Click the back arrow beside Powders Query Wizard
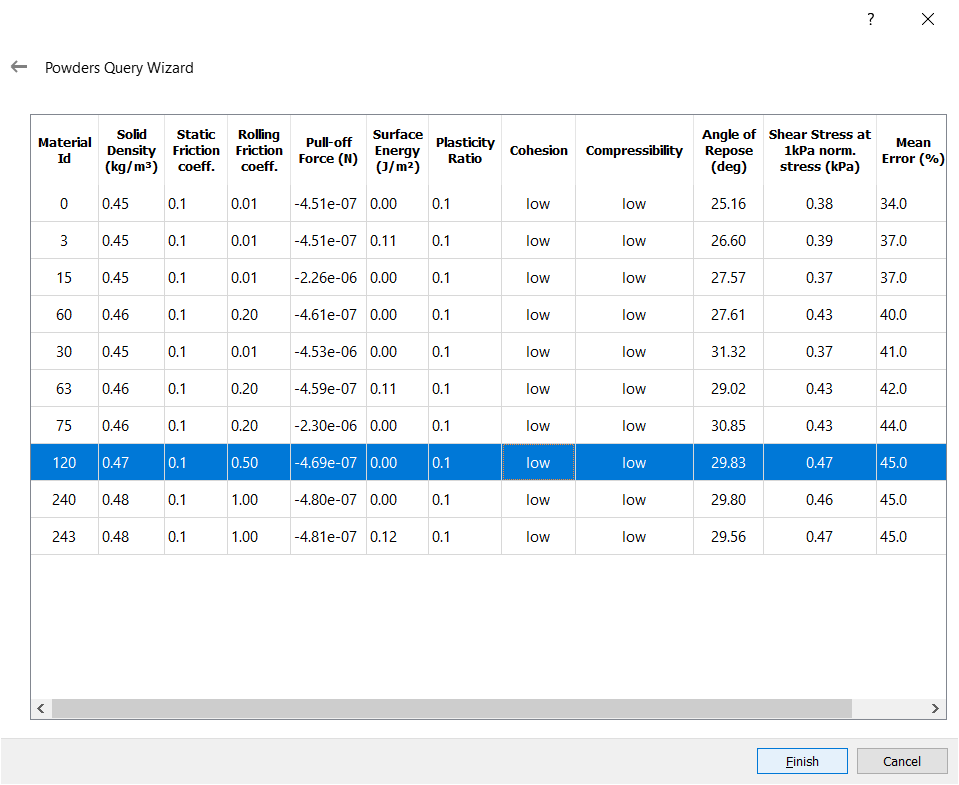Image resolution: width=959 pixels, height=785 pixels. (x=19, y=67)
